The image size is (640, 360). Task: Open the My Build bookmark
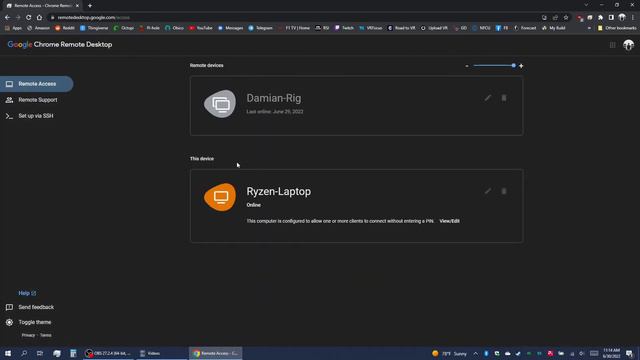coord(554,28)
